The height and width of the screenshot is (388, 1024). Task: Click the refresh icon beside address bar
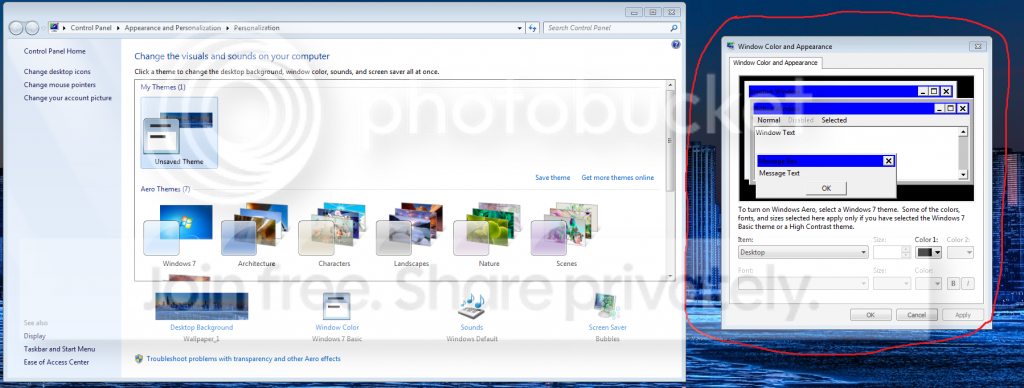click(532, 28)
